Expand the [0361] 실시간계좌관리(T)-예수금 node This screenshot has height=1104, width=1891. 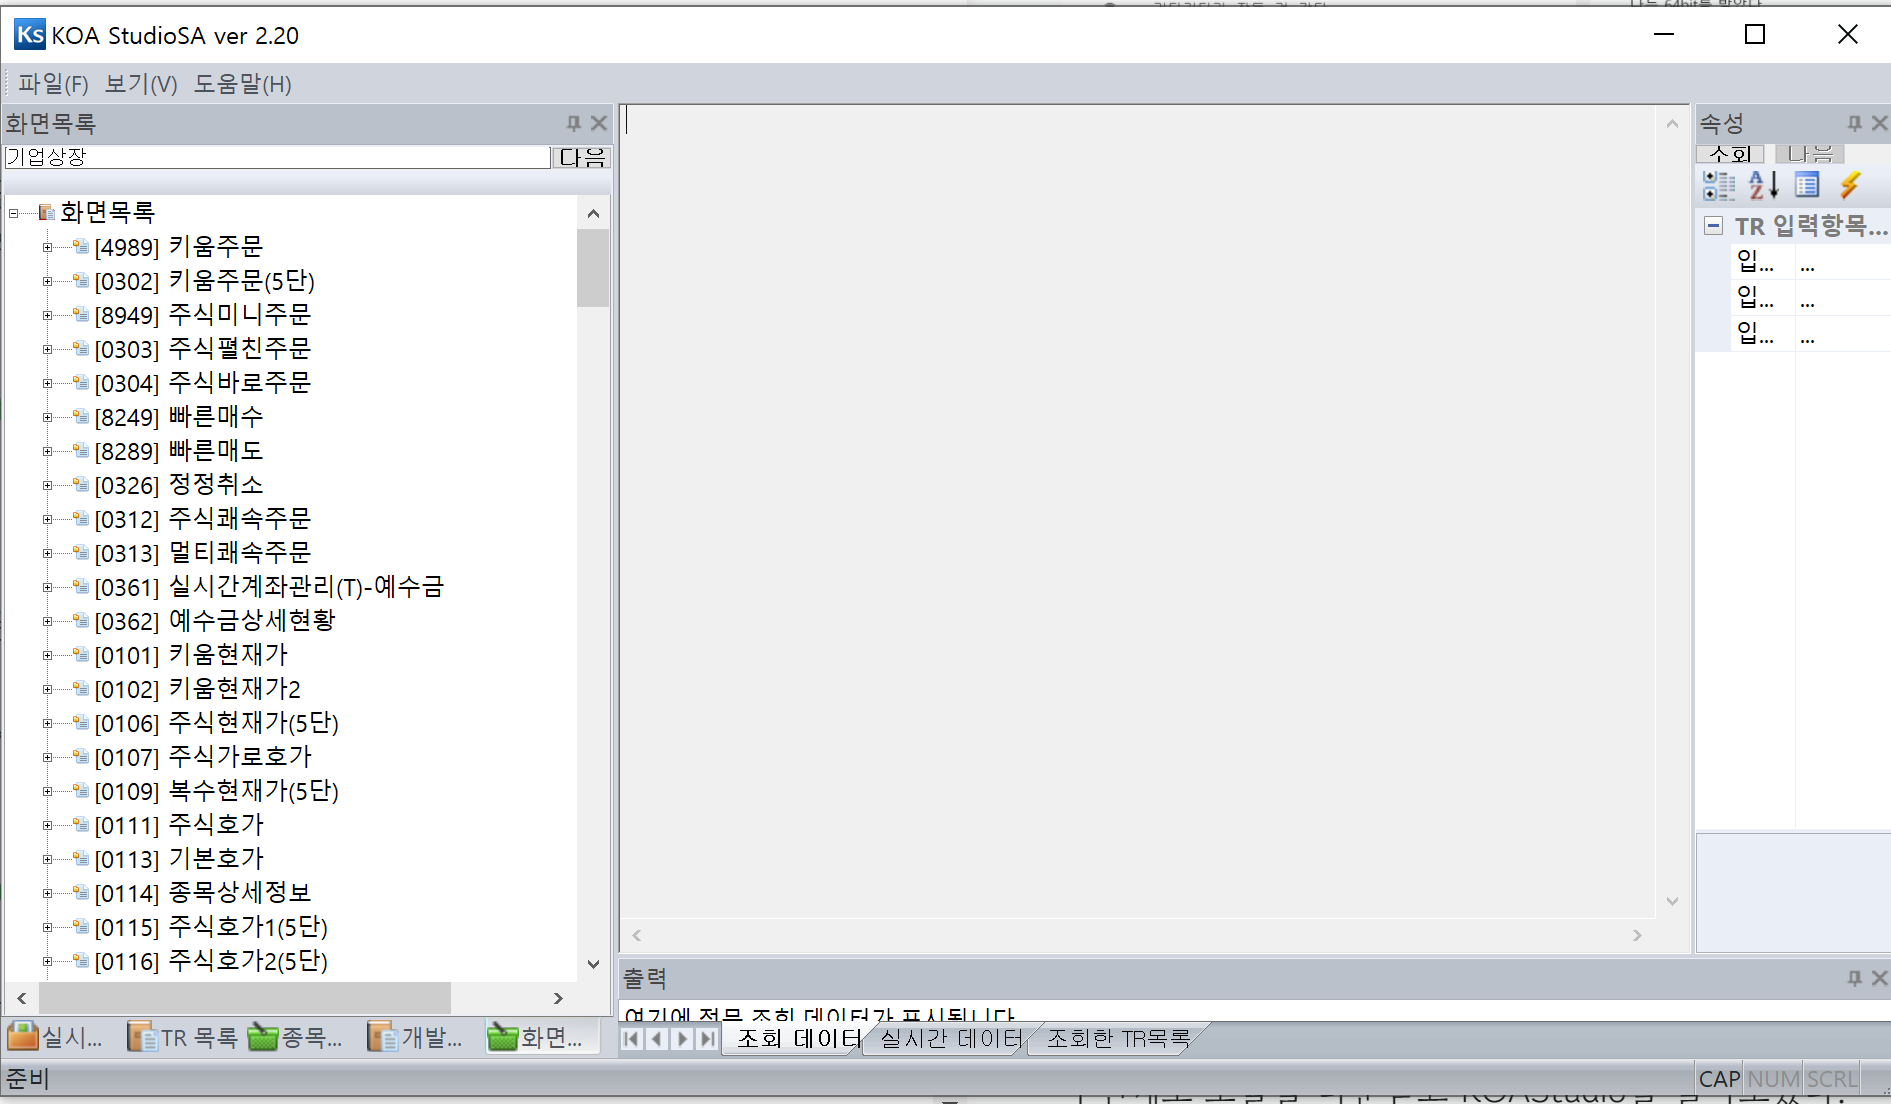coord(47,588)
